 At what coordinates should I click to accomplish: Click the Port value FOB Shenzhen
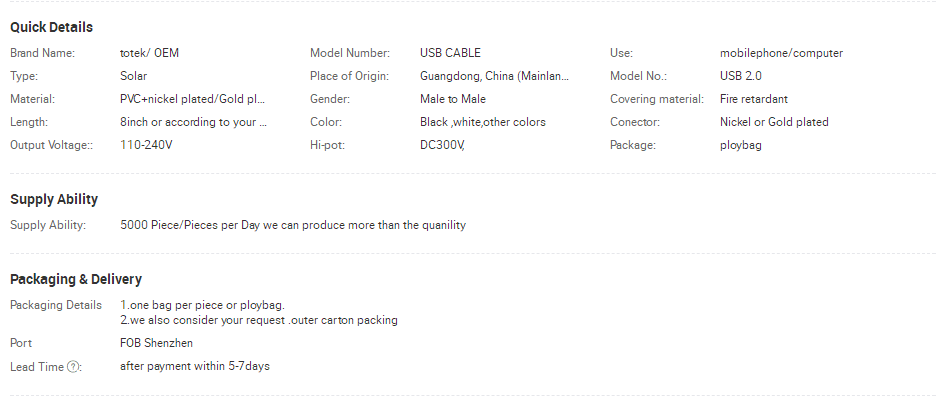pos(156,343)
